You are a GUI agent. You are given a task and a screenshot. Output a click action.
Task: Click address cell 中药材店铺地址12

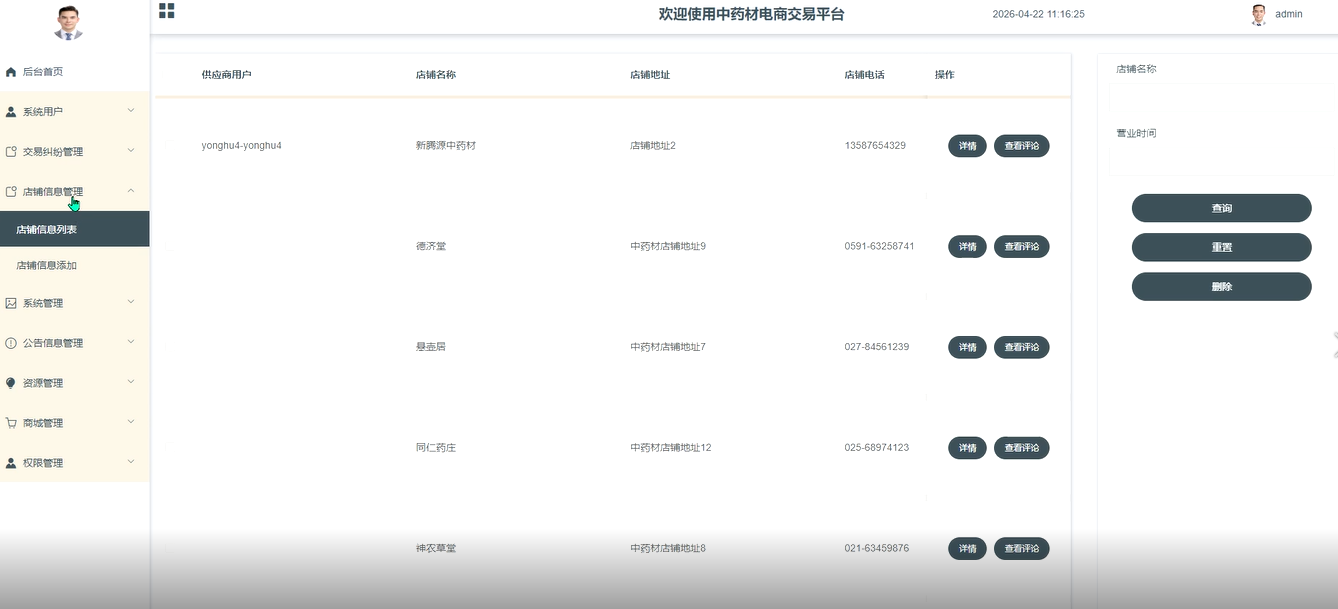tap(671, 447)
